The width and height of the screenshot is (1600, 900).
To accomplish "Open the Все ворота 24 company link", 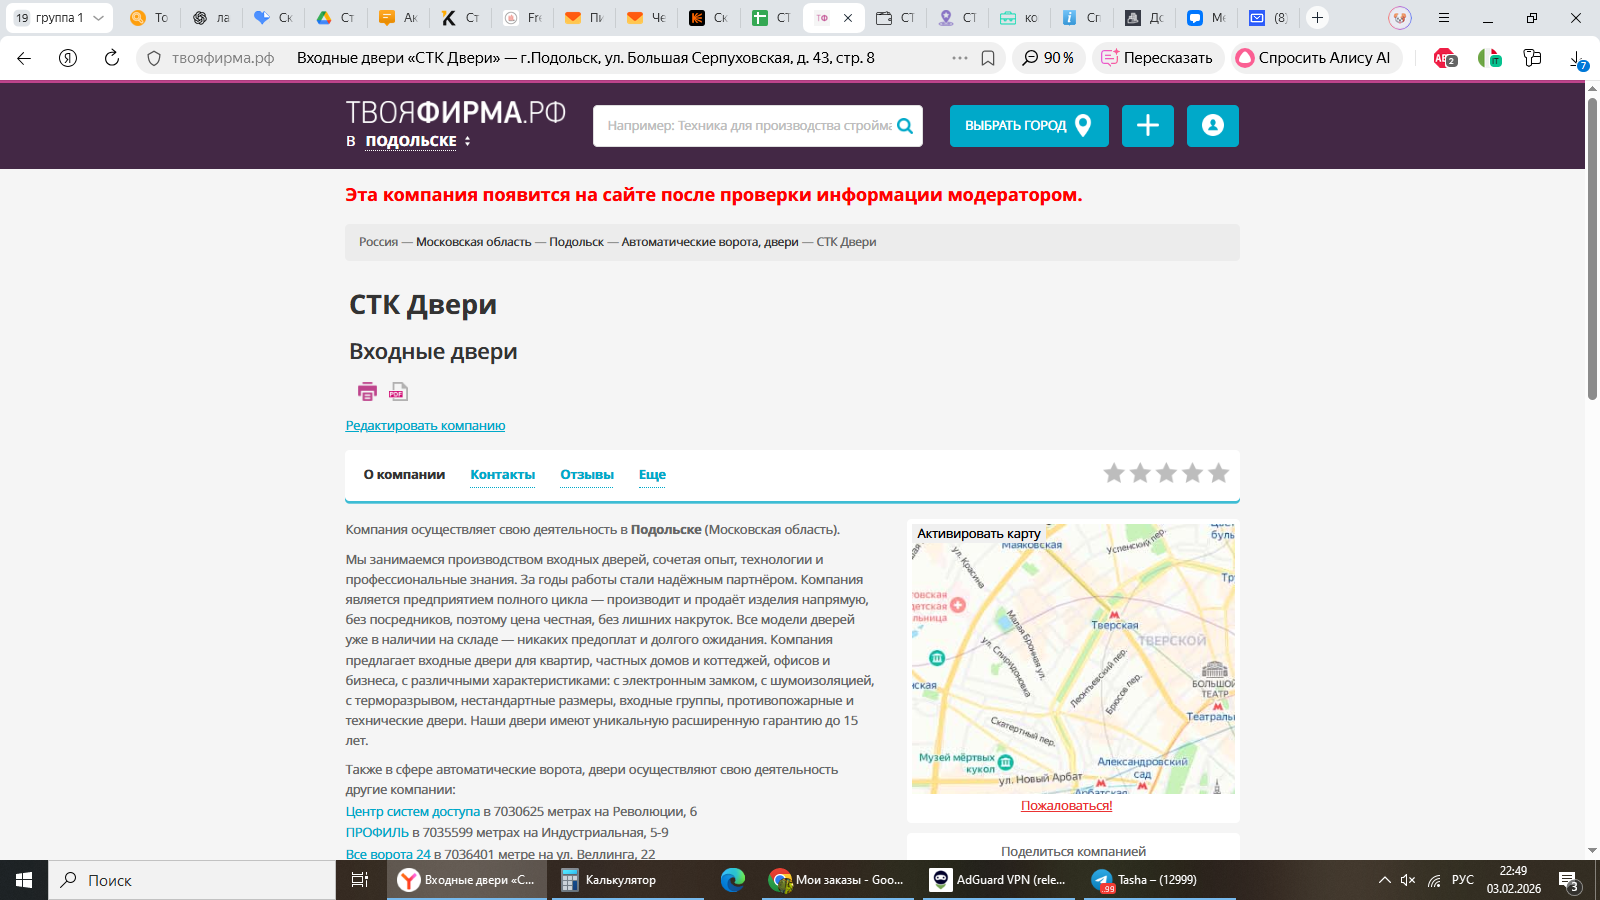I will pyautogui.click(x=388, y=855).
